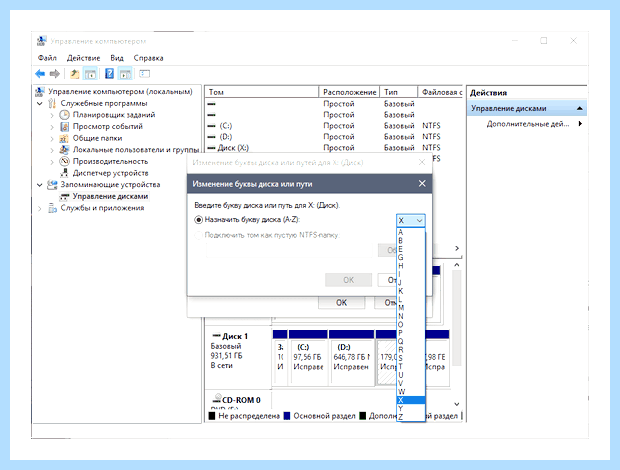Select the (C:) volume row in list
This screenshot has width=620, height=470.
(333, 126)
